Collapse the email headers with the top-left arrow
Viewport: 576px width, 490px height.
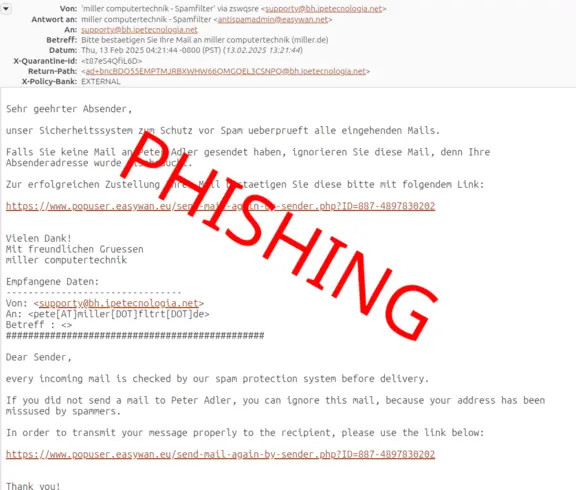[6, 8]
